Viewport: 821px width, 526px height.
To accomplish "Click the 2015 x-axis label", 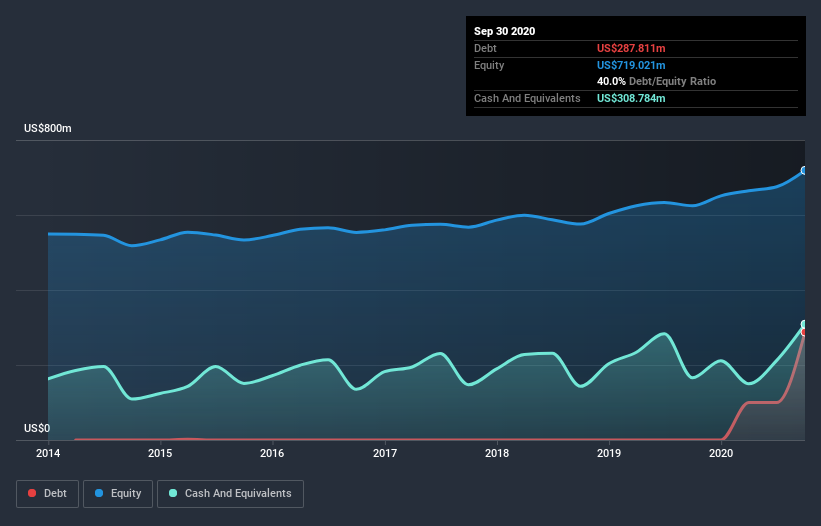I will 160,453.
